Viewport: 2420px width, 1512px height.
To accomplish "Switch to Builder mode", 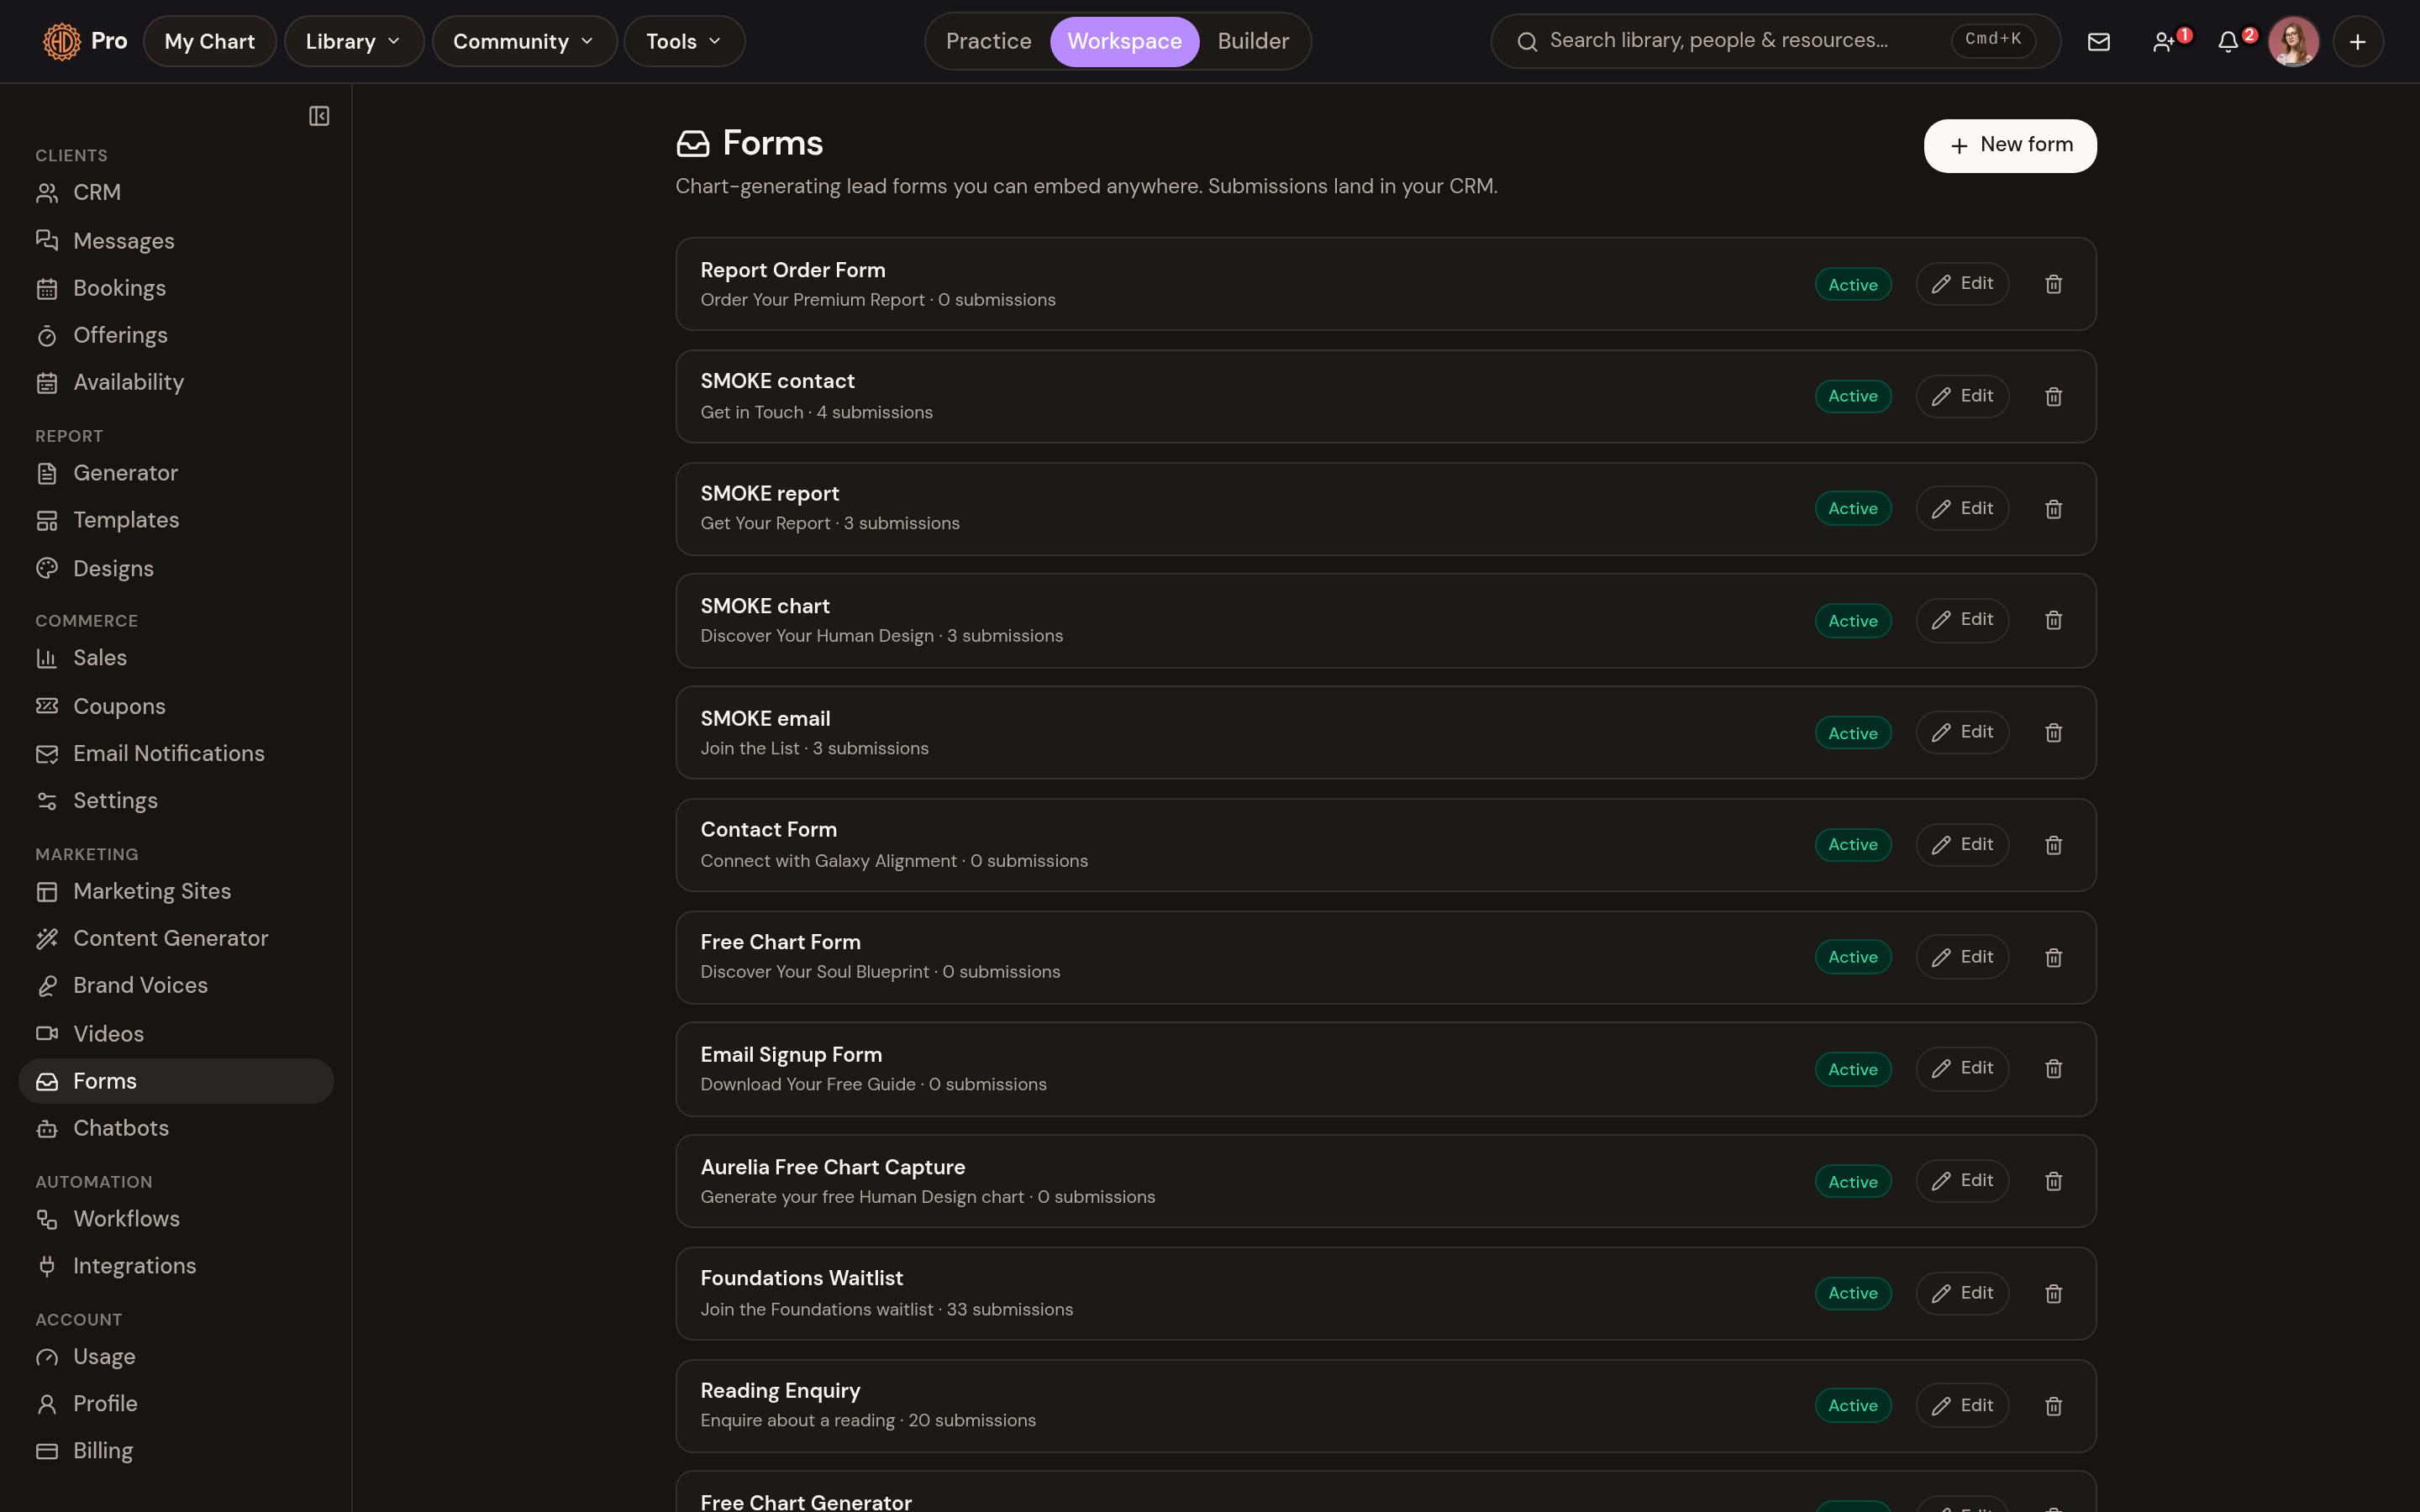I will [1253, 42].
